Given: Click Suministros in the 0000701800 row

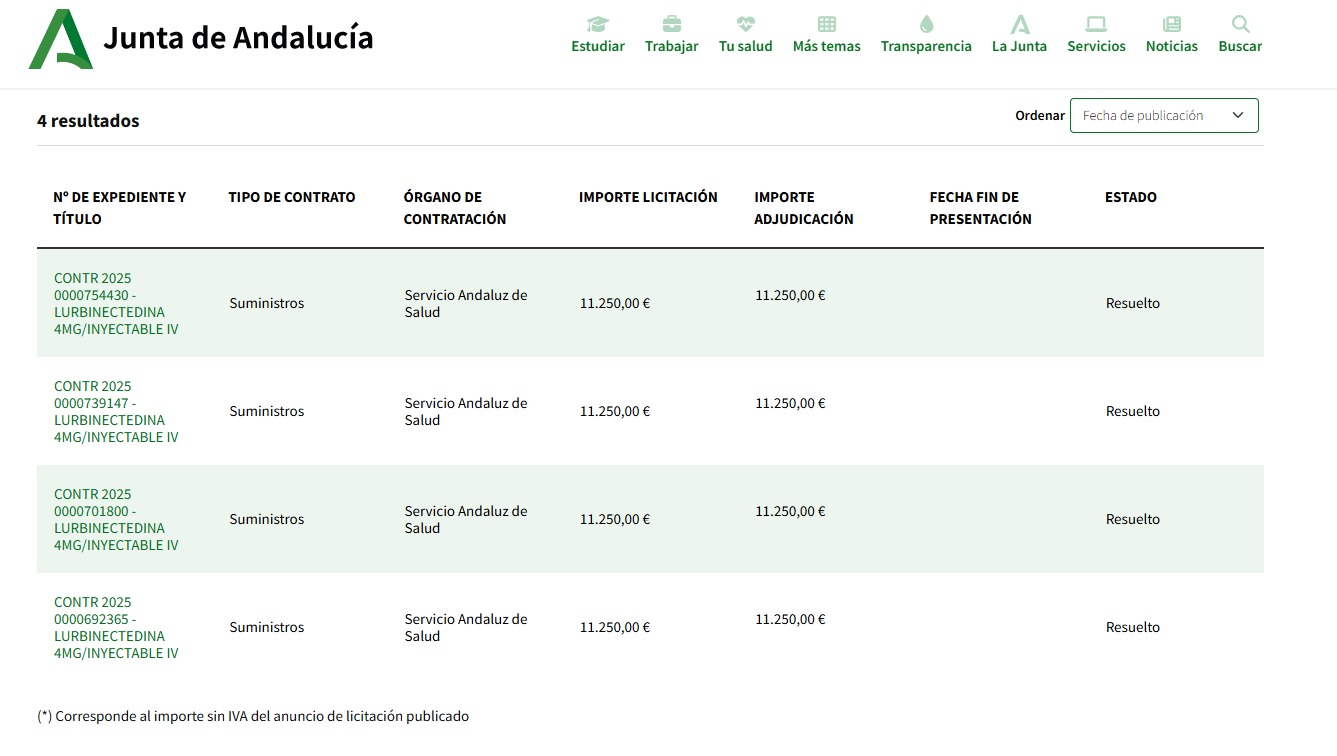Looking at the screenshot, I should point(267,519).
